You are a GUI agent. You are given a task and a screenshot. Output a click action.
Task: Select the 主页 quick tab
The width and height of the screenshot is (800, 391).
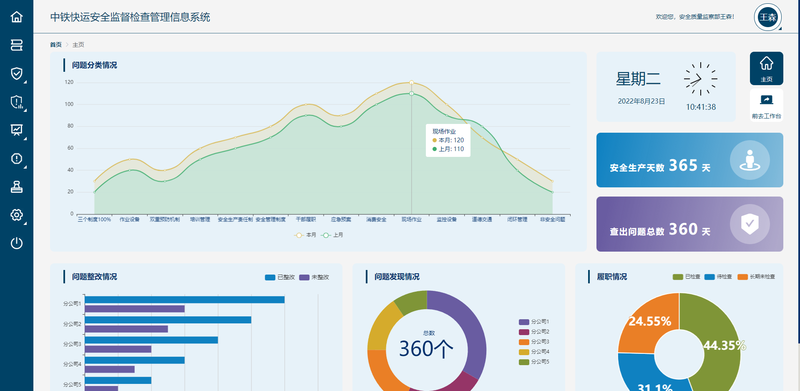click(766, 68)
